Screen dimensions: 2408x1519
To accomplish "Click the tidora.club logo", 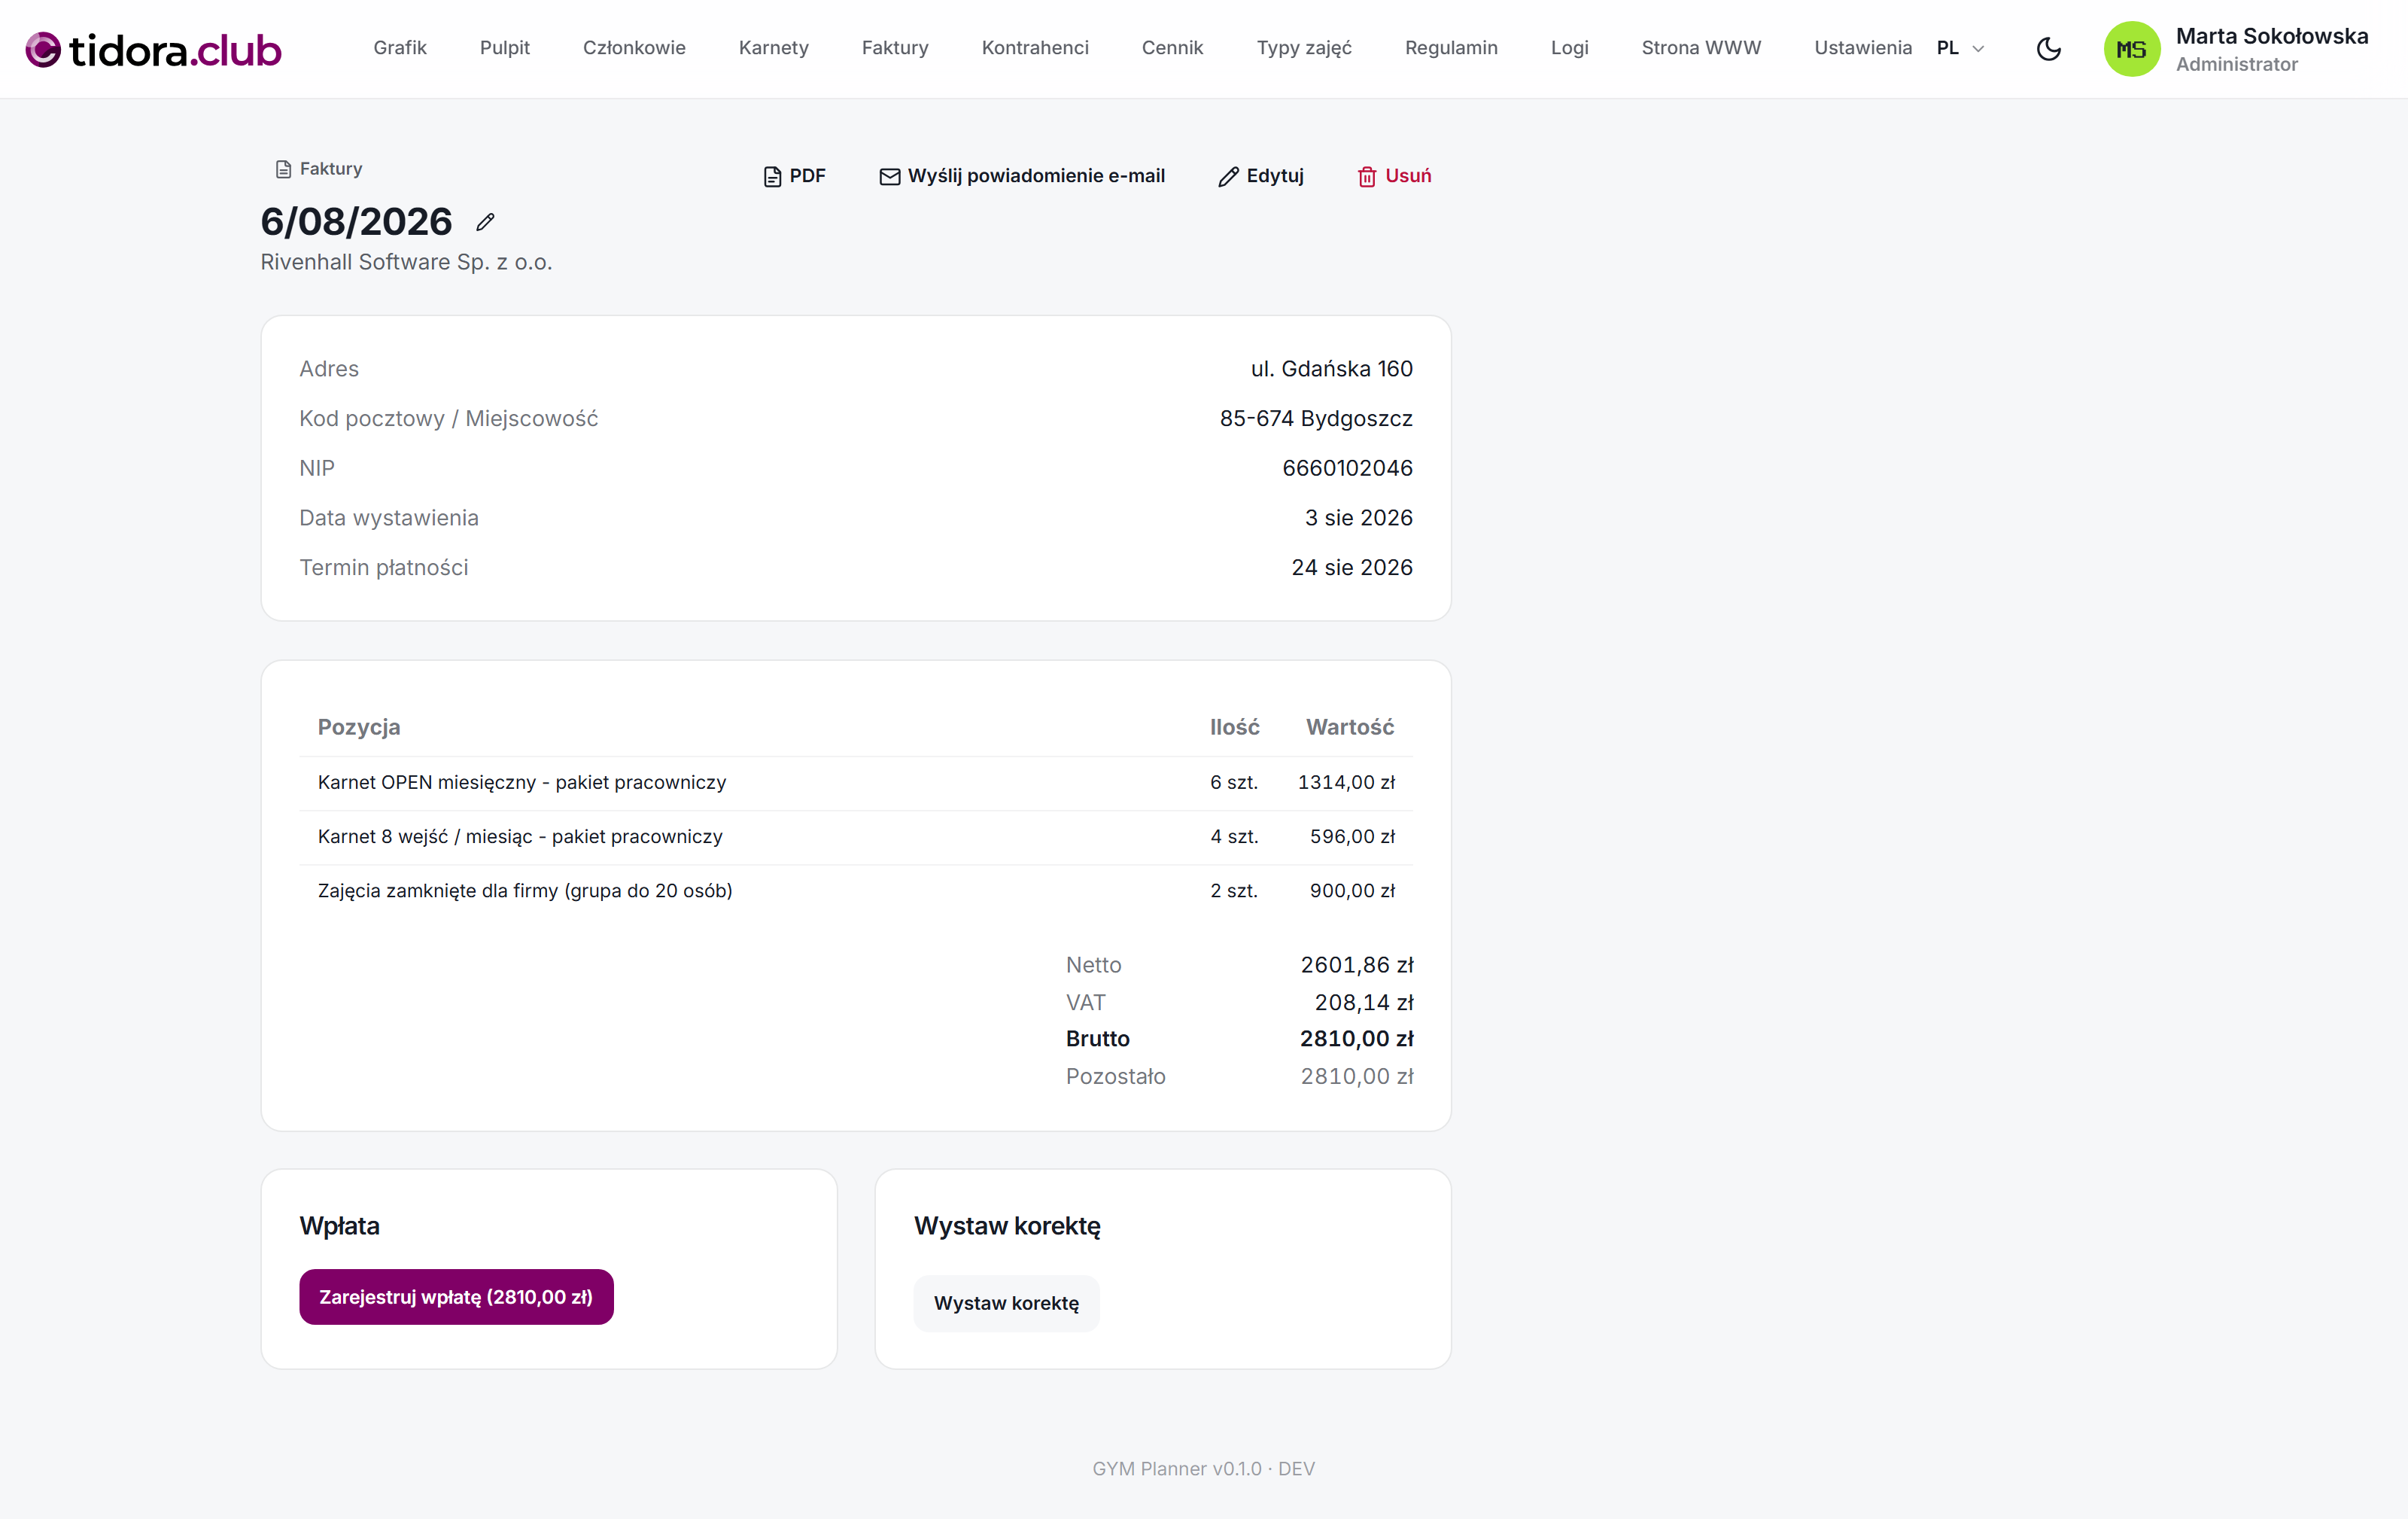I will pyautogui.click(x=154, y=49).
